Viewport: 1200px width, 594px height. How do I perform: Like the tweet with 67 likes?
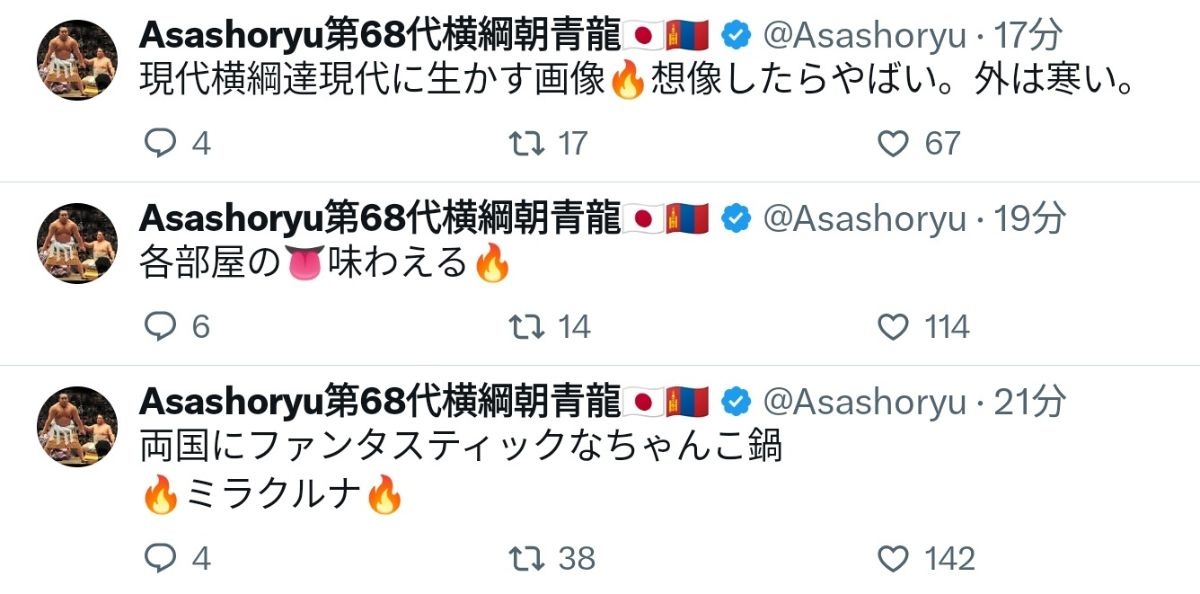point(892,144)
